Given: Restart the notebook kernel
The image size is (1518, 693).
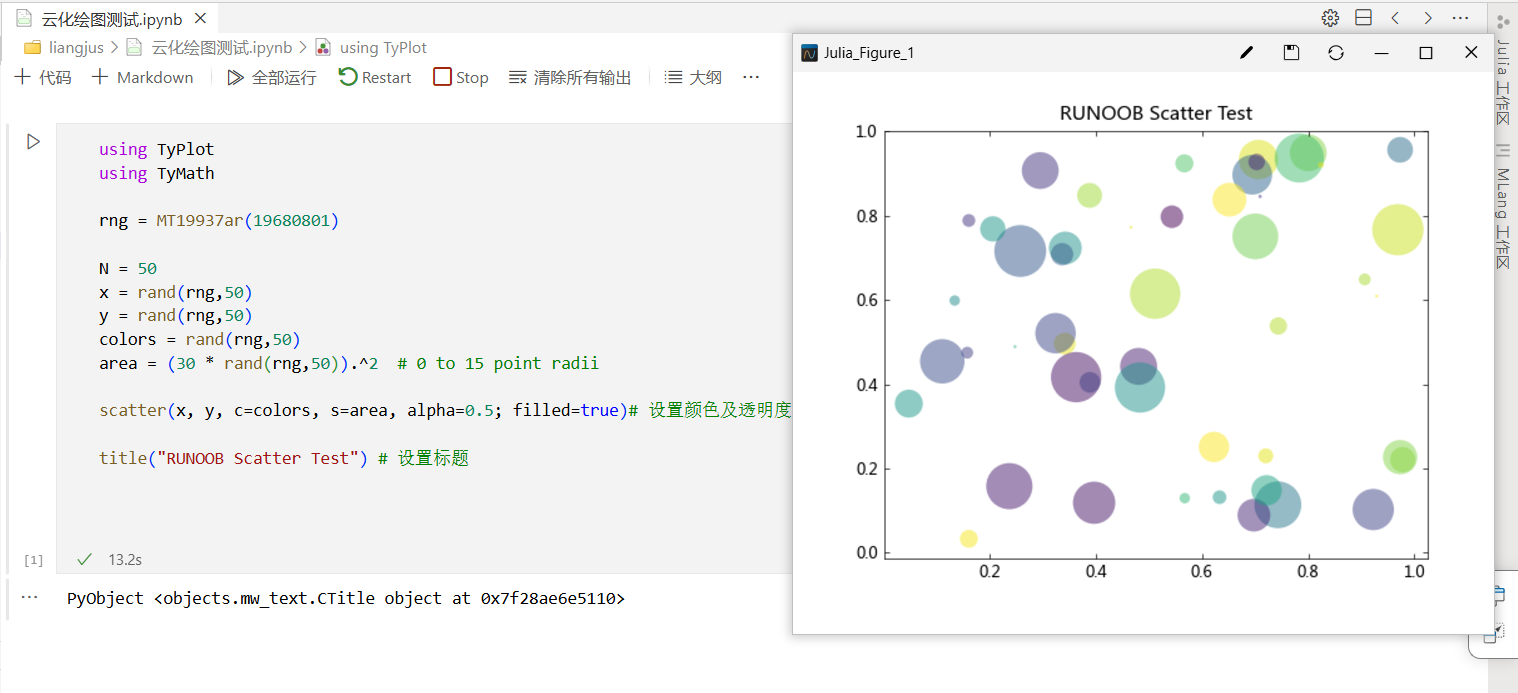Looking at the screenshot, I should 375,77.
